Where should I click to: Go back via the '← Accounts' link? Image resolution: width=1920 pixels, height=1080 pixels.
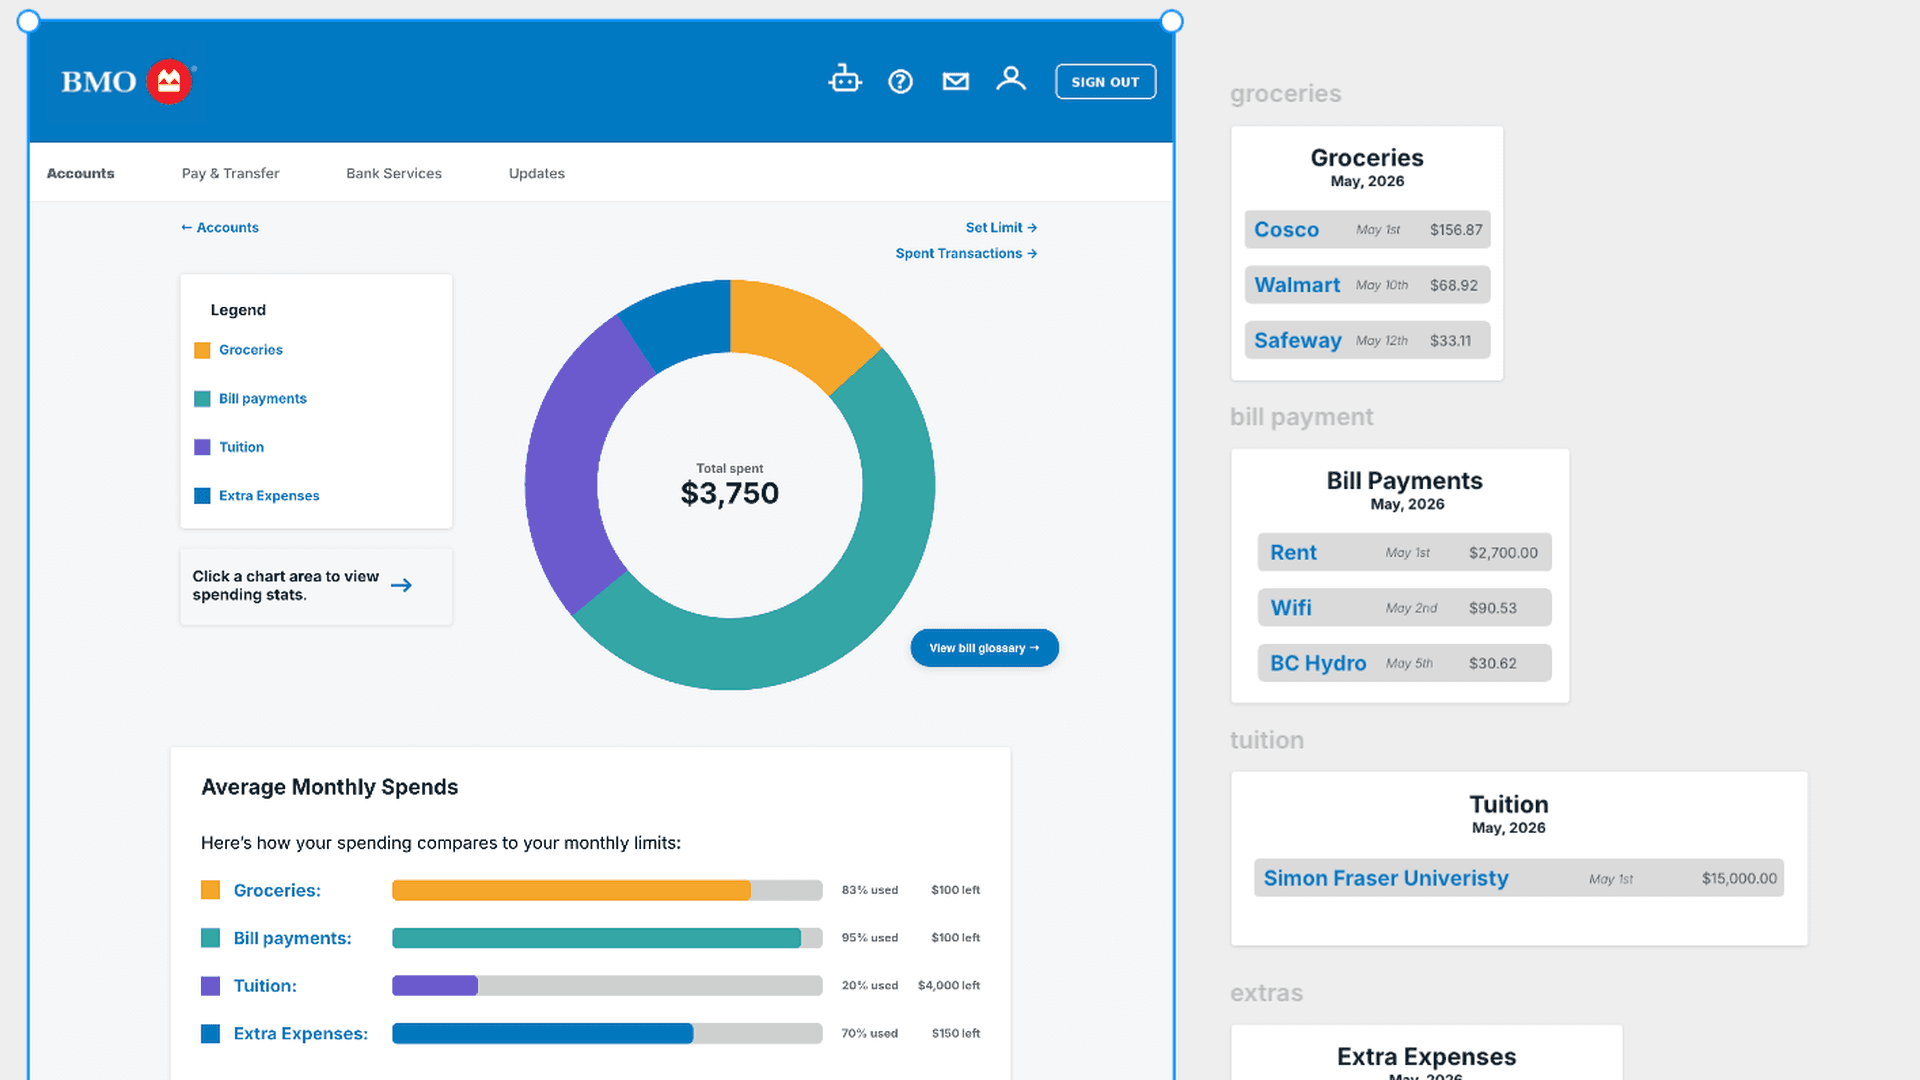tap(219, 227)
